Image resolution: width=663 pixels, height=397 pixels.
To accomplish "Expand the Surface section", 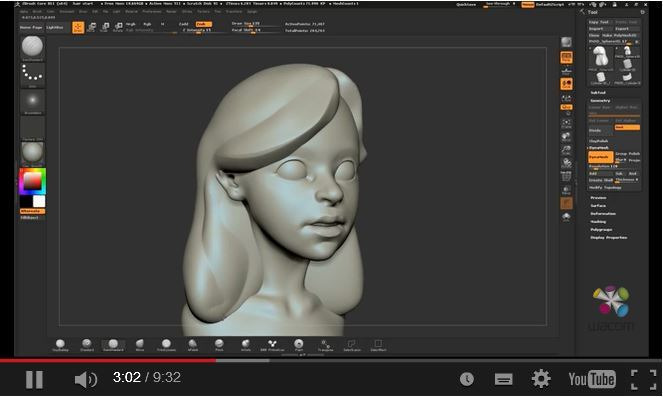I will point(598,205).
